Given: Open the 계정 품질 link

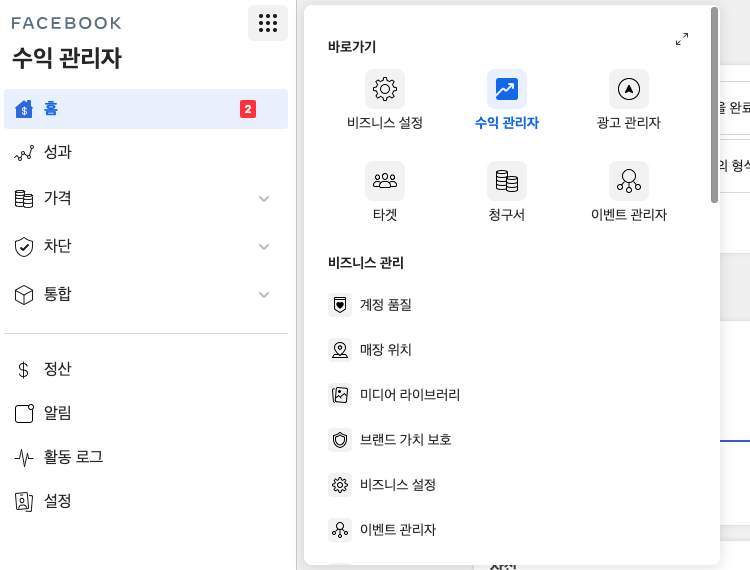Looking at the screenshot, I should [386, 305].
